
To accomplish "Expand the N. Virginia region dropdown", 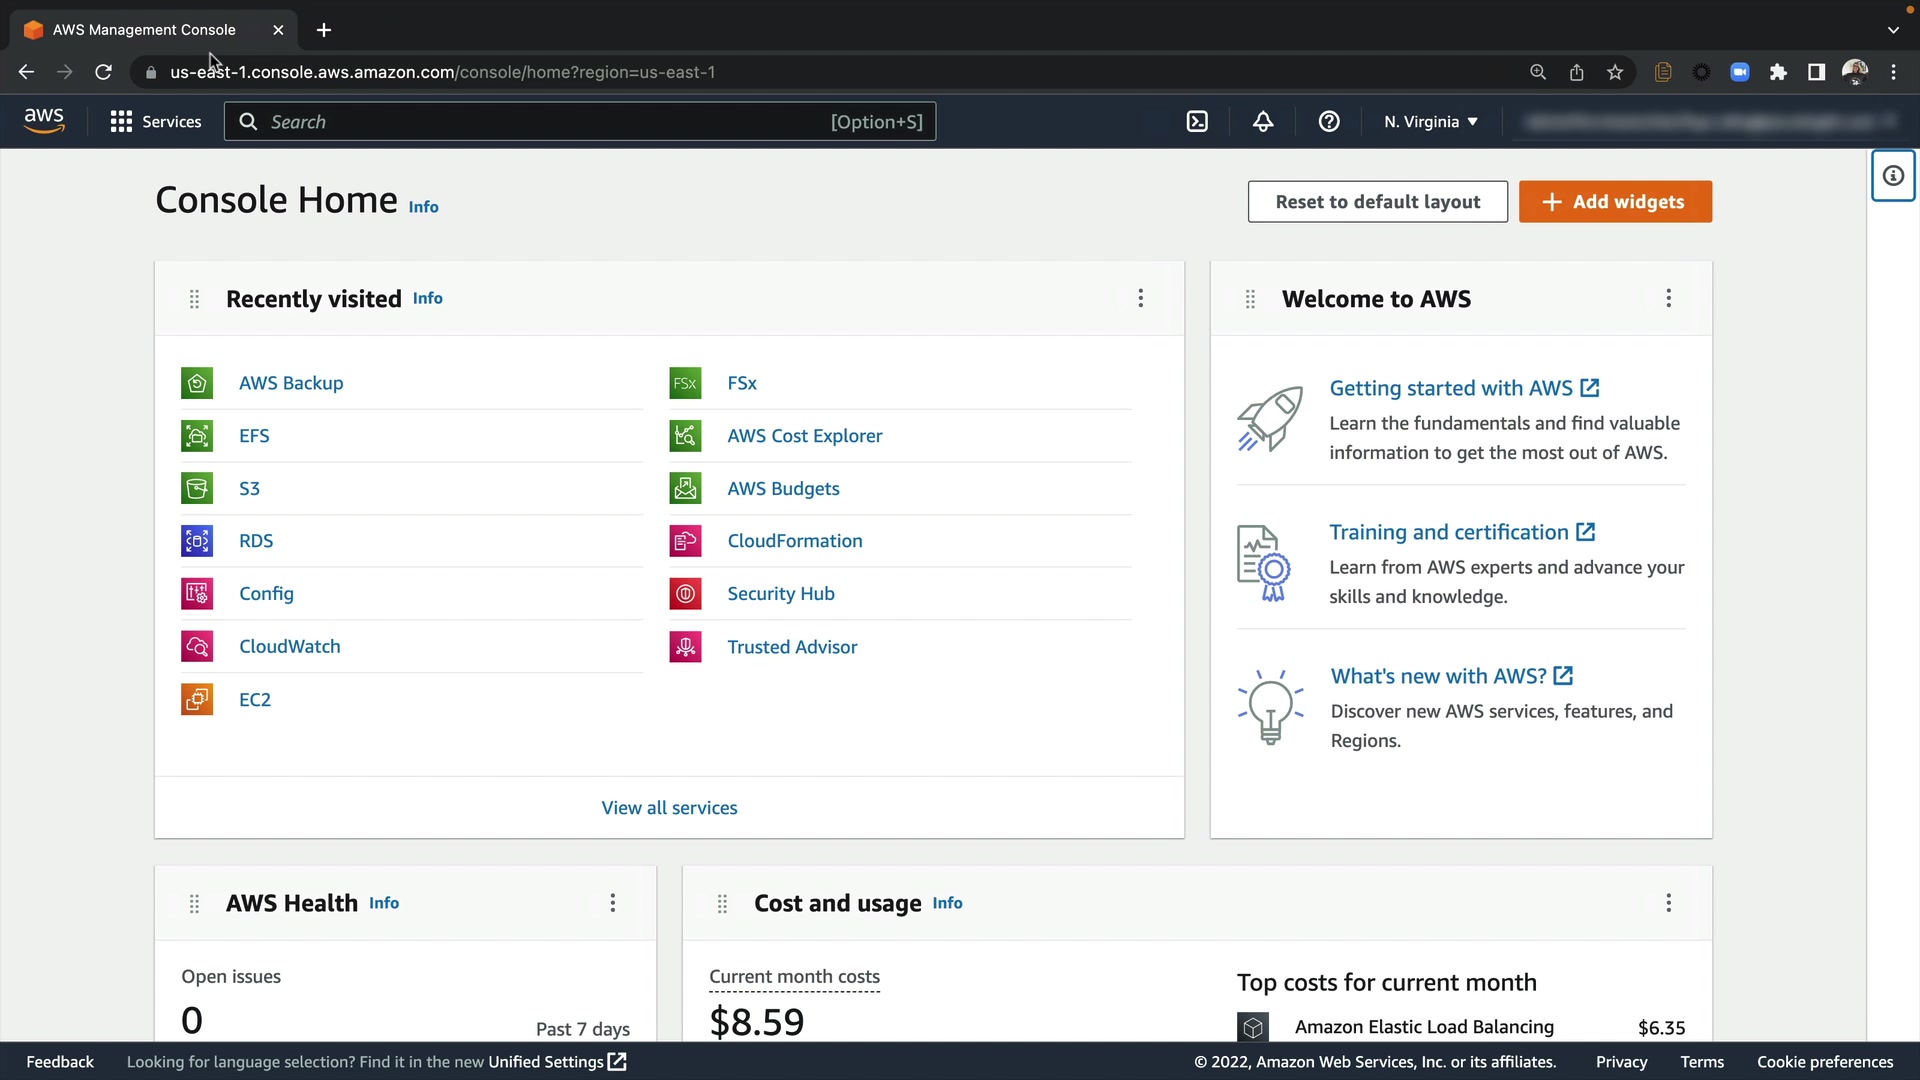I will [x=1431, y=122].
